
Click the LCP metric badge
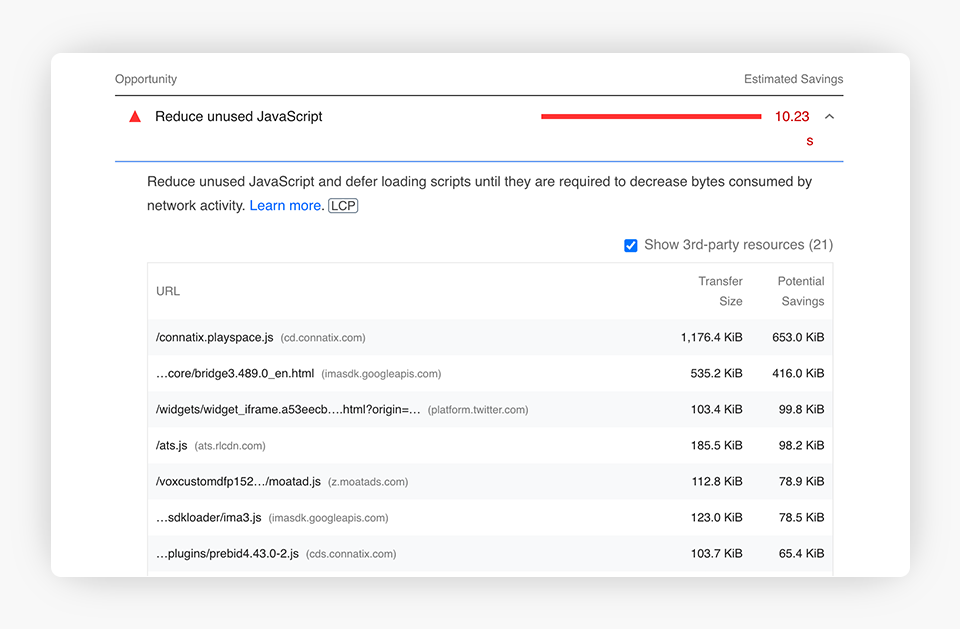343,206
